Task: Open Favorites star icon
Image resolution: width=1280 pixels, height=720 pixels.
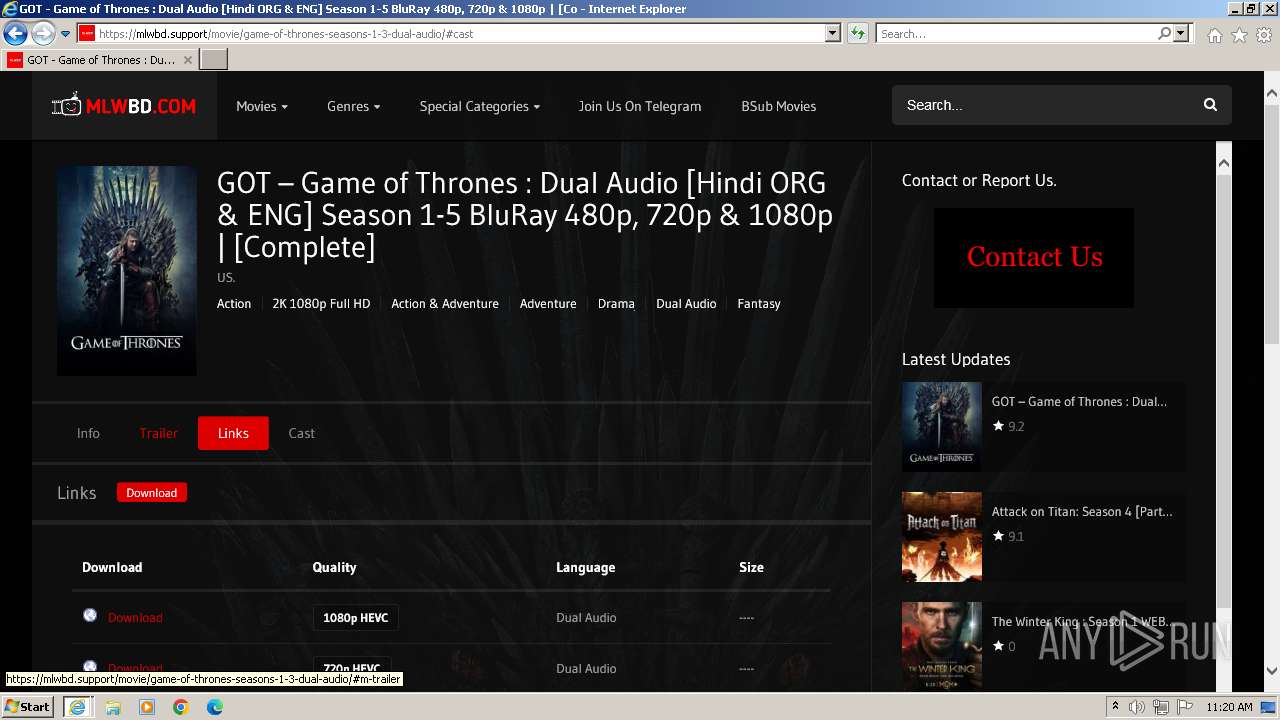Action: [x=1239, y=35]
